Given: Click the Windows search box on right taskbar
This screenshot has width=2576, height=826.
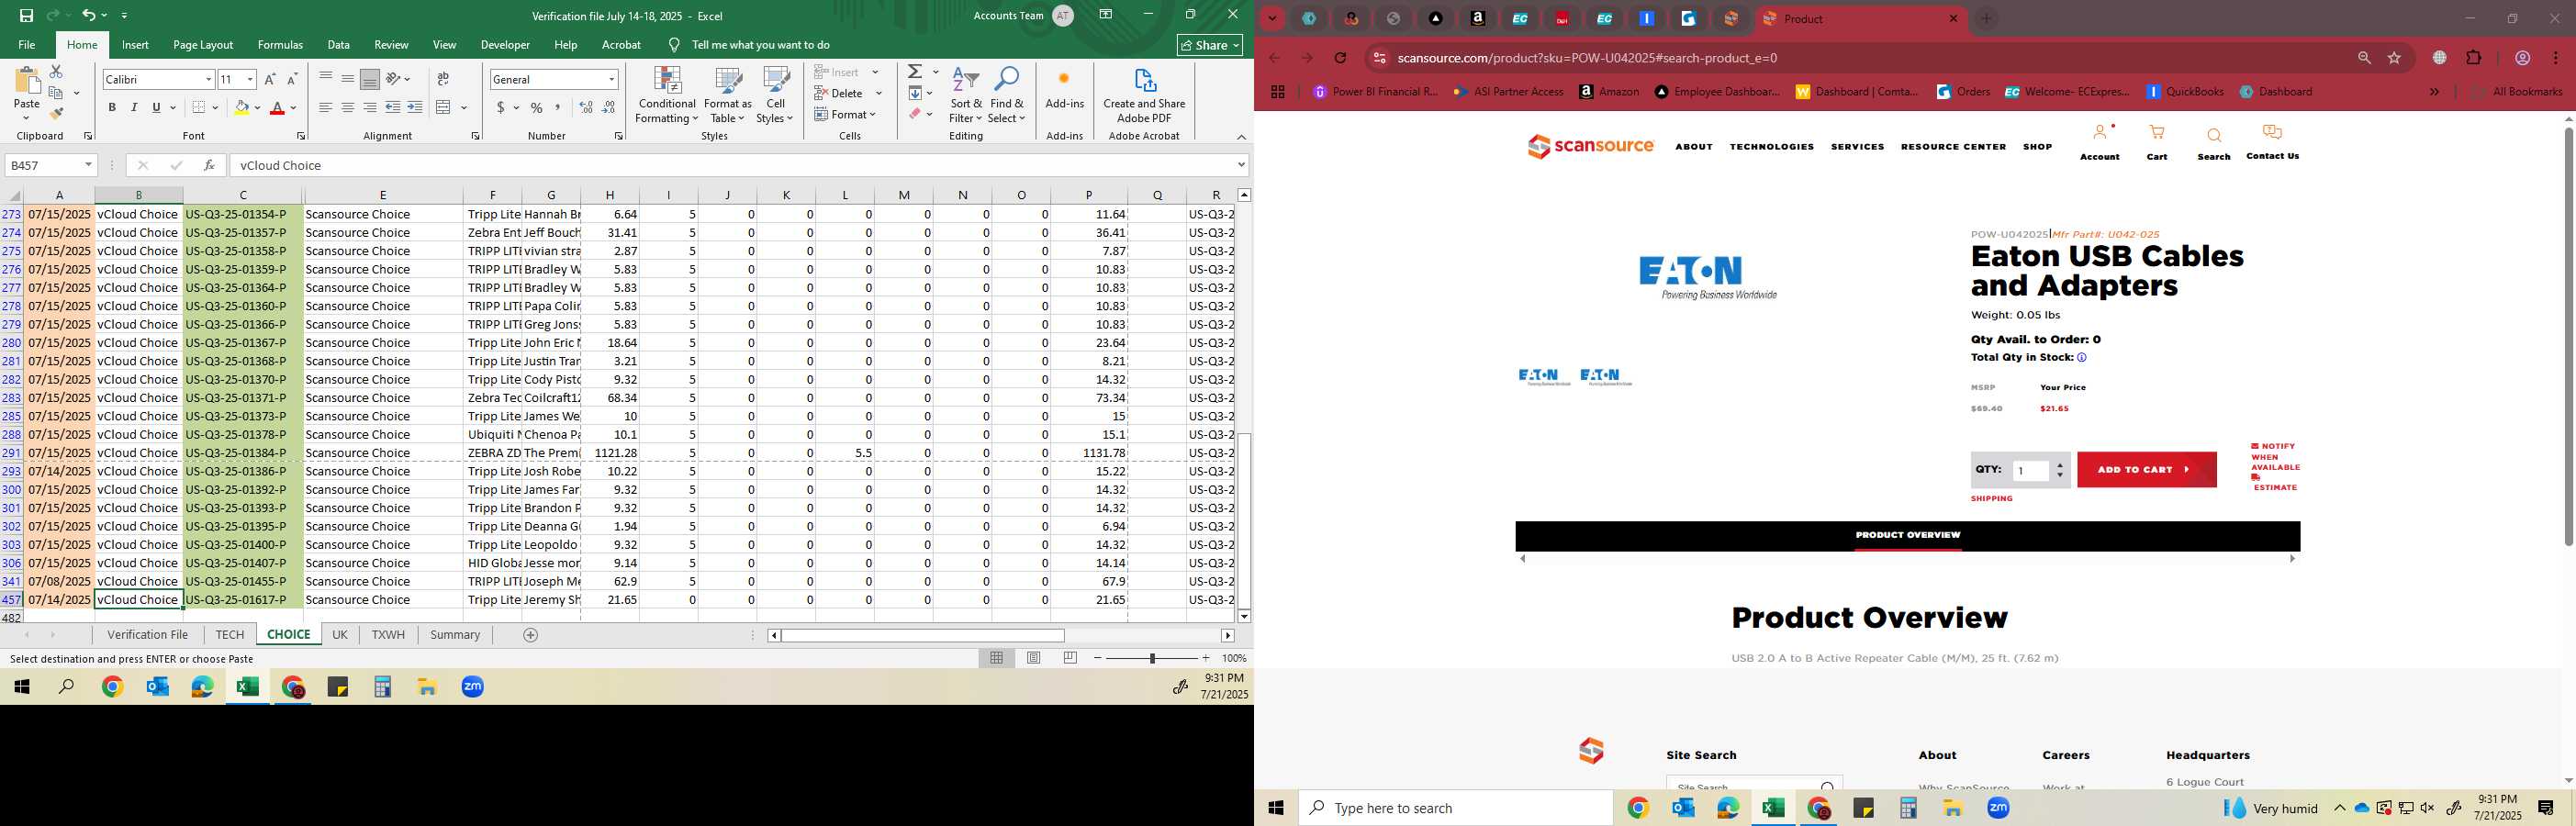Looking at the screenshot, I should point(1455,808).
